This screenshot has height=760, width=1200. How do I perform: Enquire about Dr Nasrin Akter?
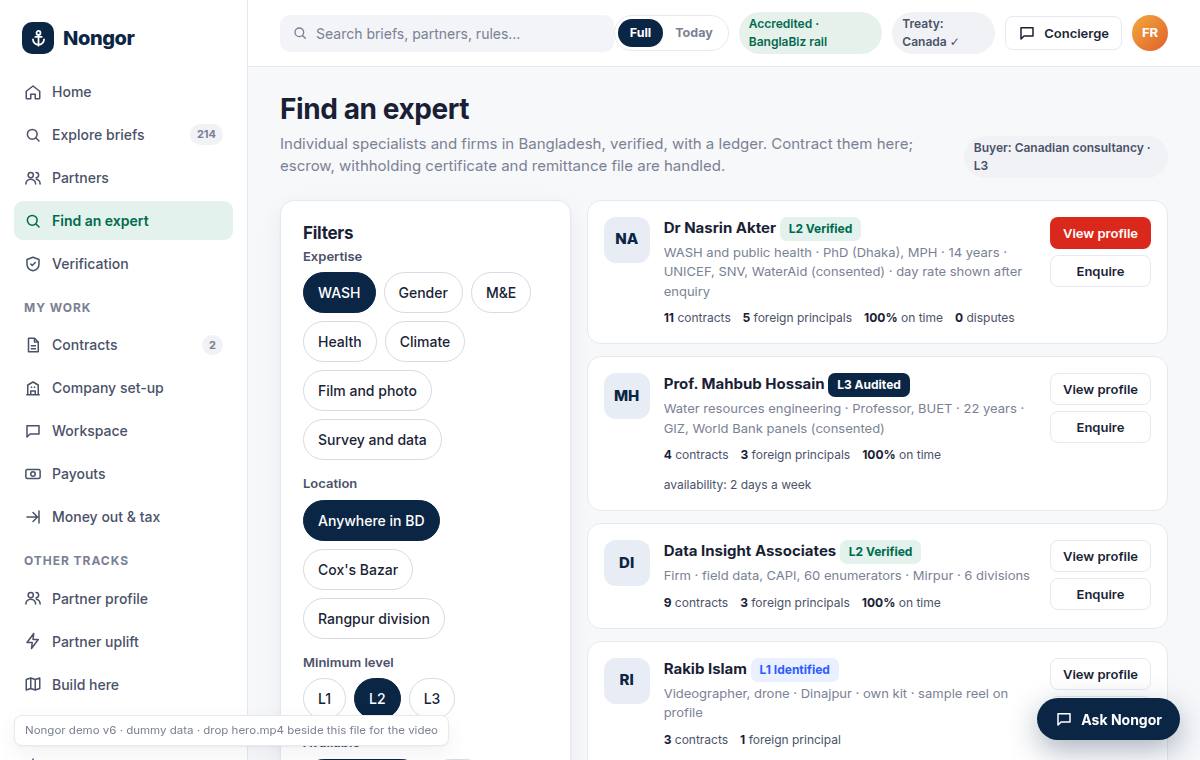point(1100,271)
